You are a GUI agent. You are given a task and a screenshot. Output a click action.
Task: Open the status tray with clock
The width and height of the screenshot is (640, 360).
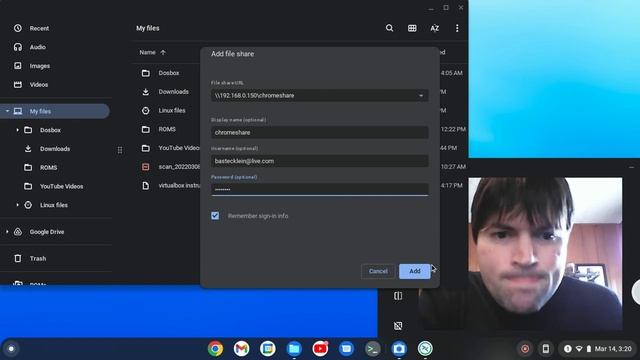(597, 349)
